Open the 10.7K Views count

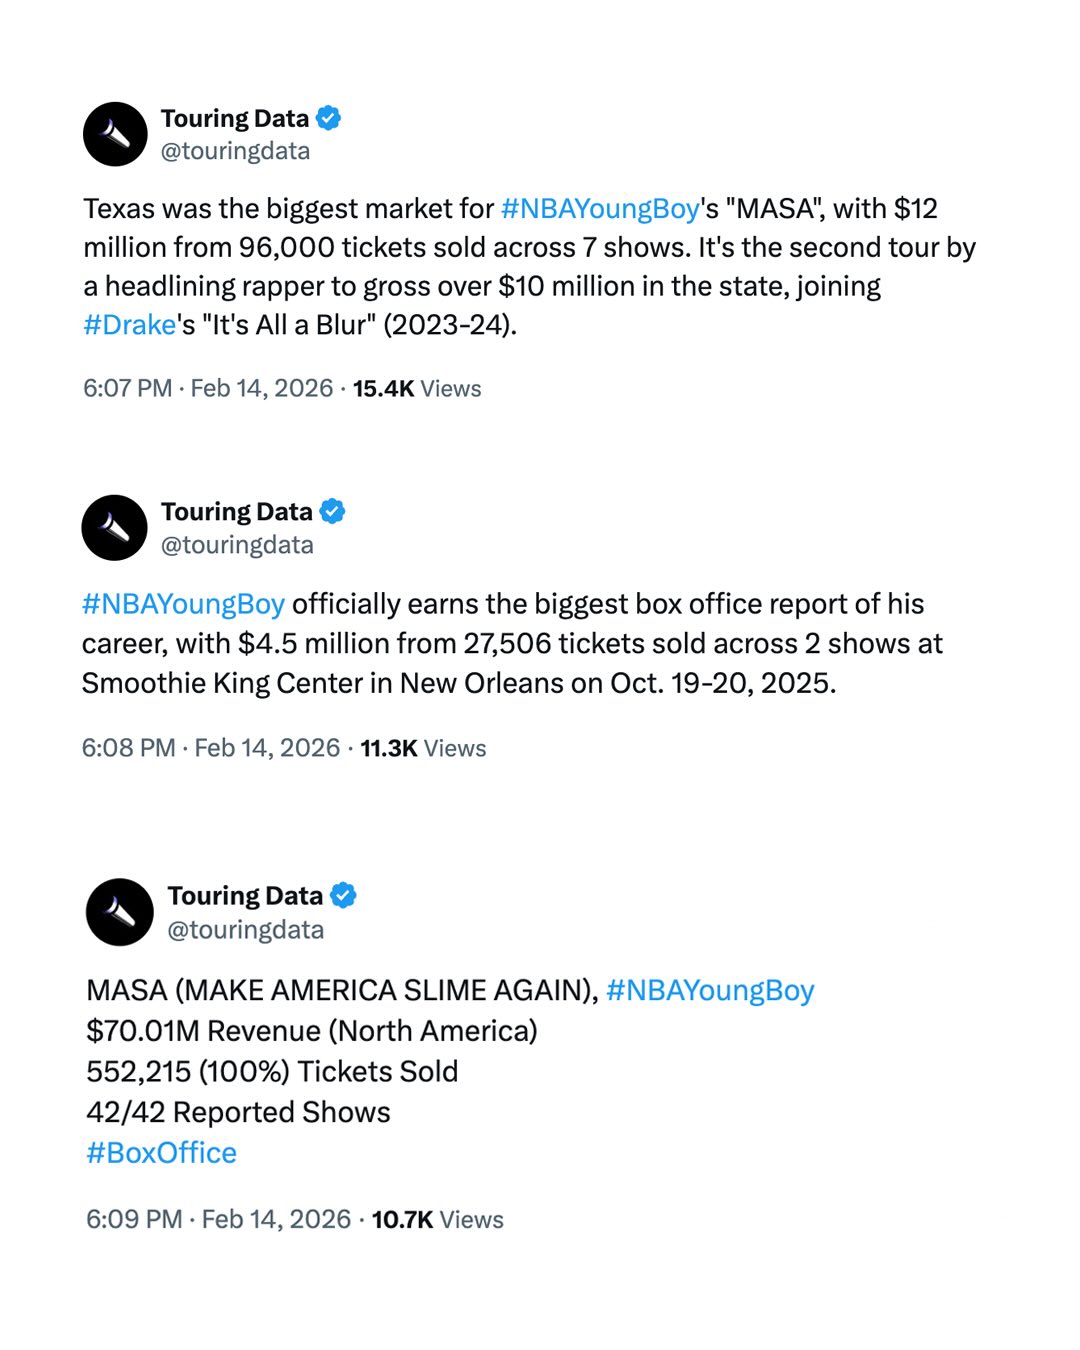(x=438, y=1219)
